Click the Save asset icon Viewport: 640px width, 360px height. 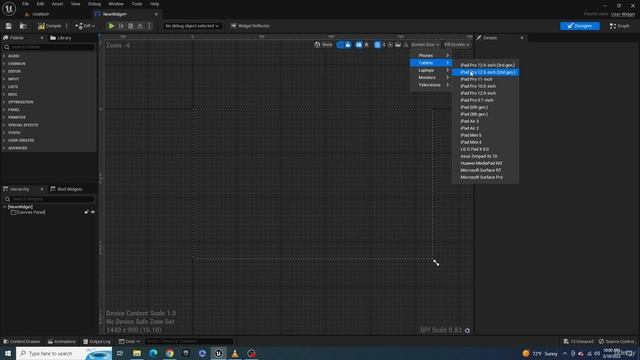[x=9, y=26]
